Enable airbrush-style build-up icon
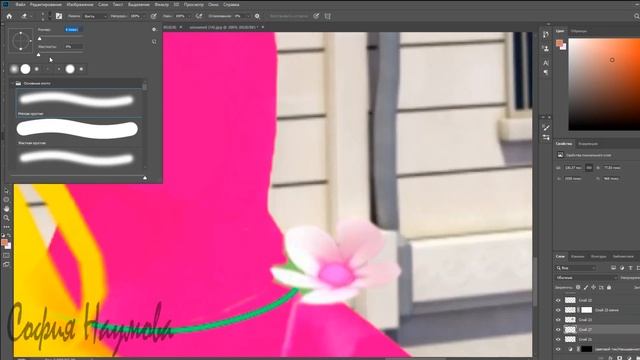This screenshot has height=360, width=640. [199, 16]
